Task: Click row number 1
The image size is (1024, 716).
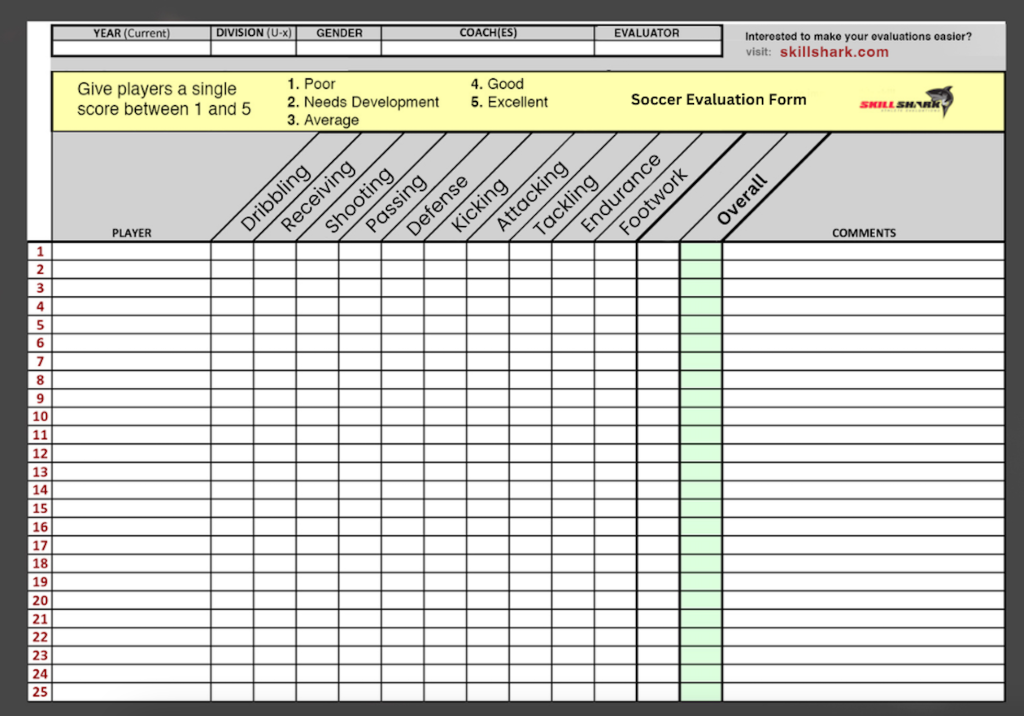Action: click(x=40, y=252)
